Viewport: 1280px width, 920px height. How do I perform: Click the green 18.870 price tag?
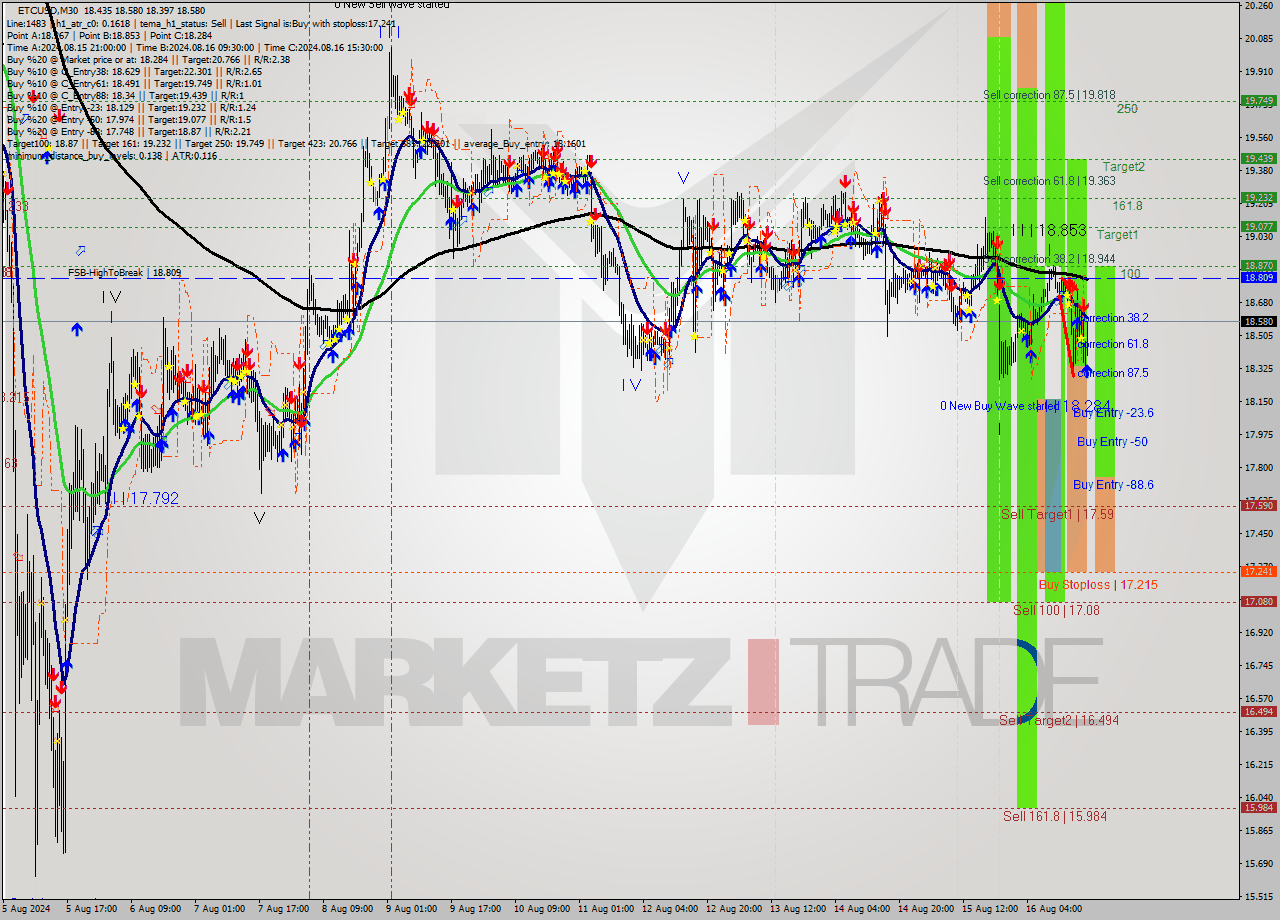pyautogui.click(x=1258, y=265)
